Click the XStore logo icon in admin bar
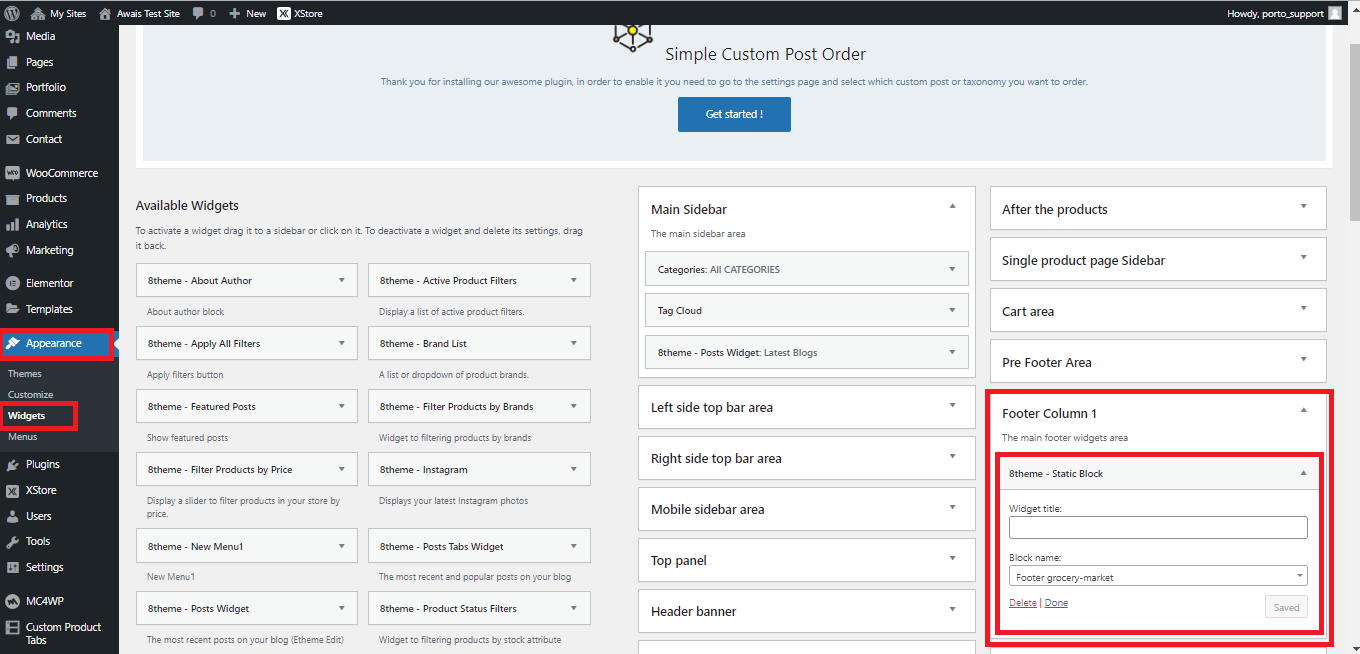The width and height of the screenshot is (1360, 654). (x=284, y=13)
